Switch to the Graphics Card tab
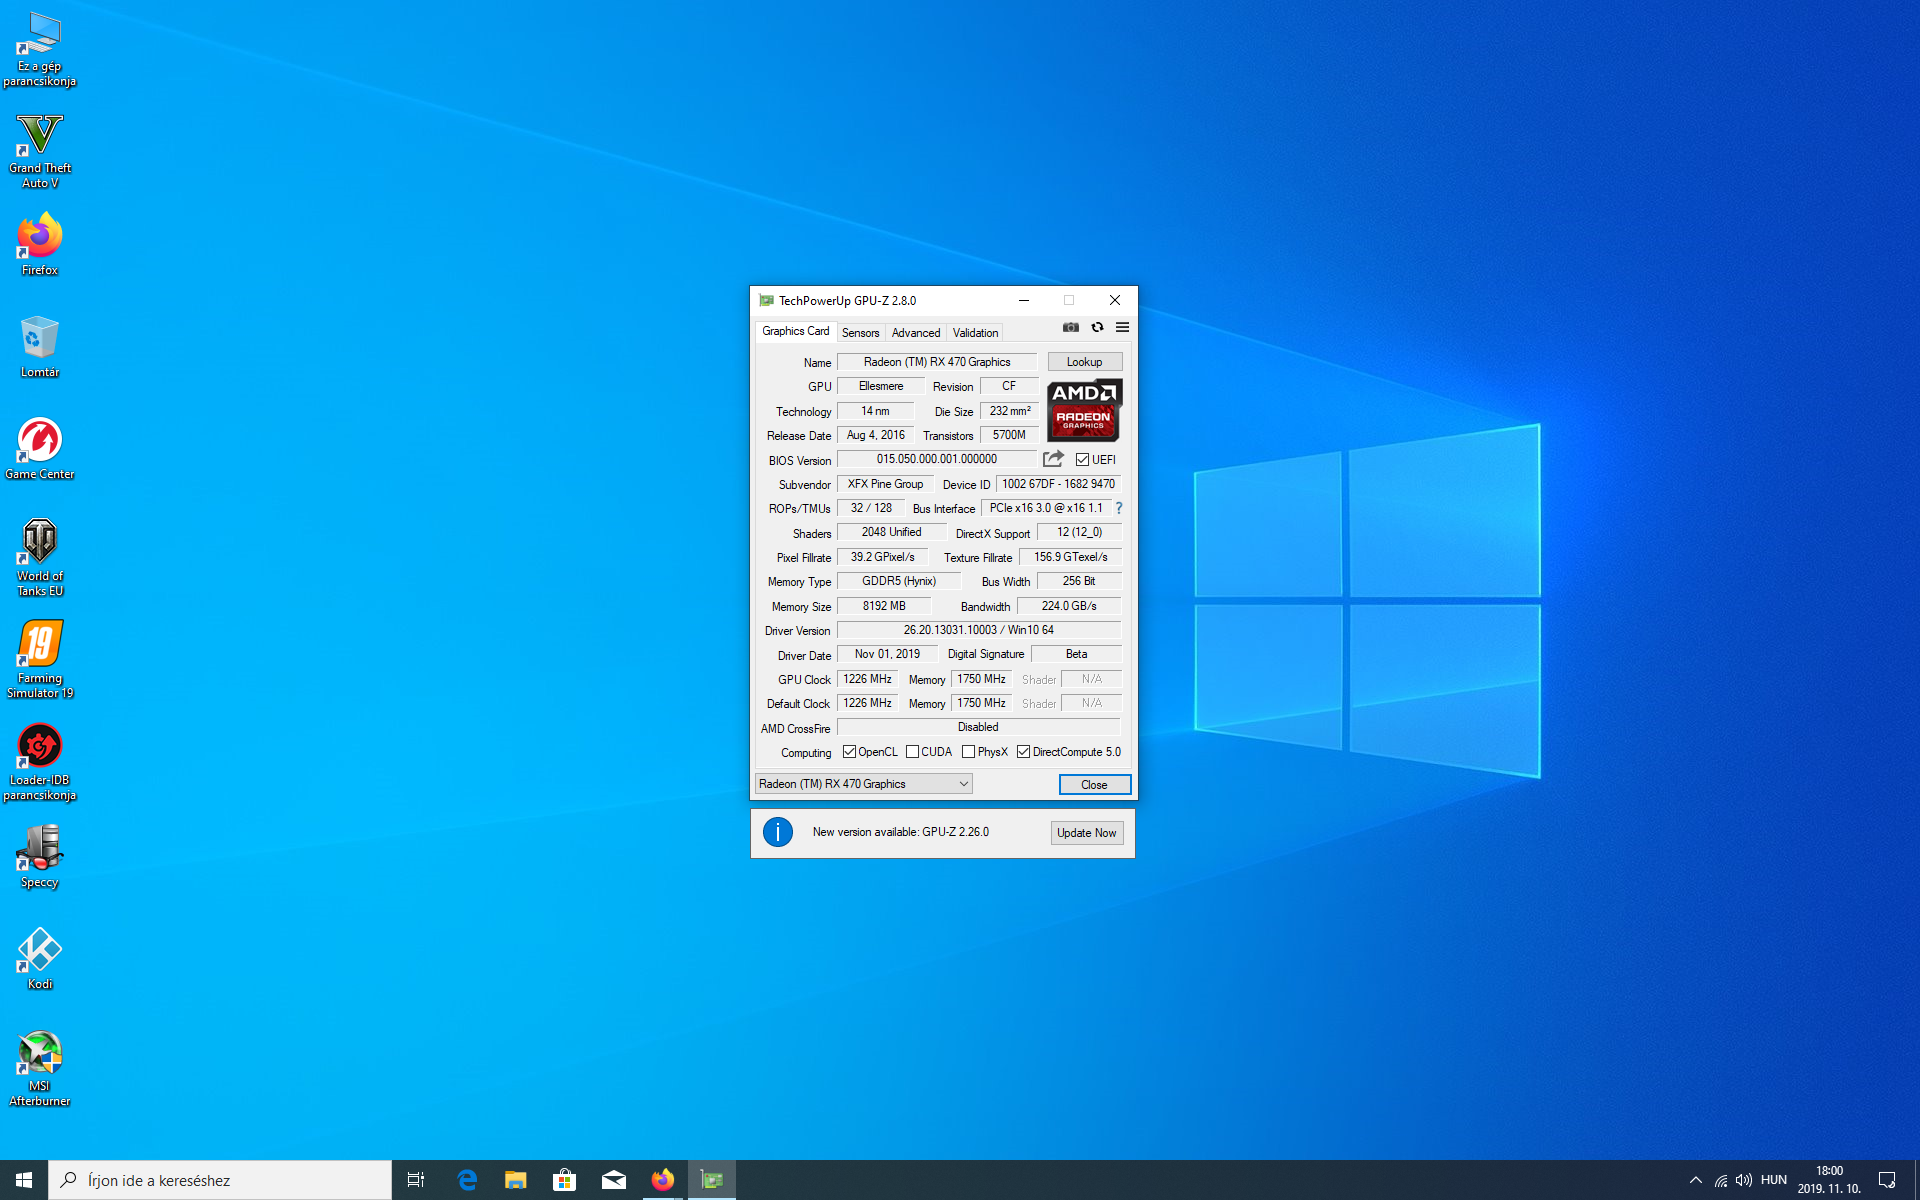Screen dimensions: 1920x1200 coord(795,331)
